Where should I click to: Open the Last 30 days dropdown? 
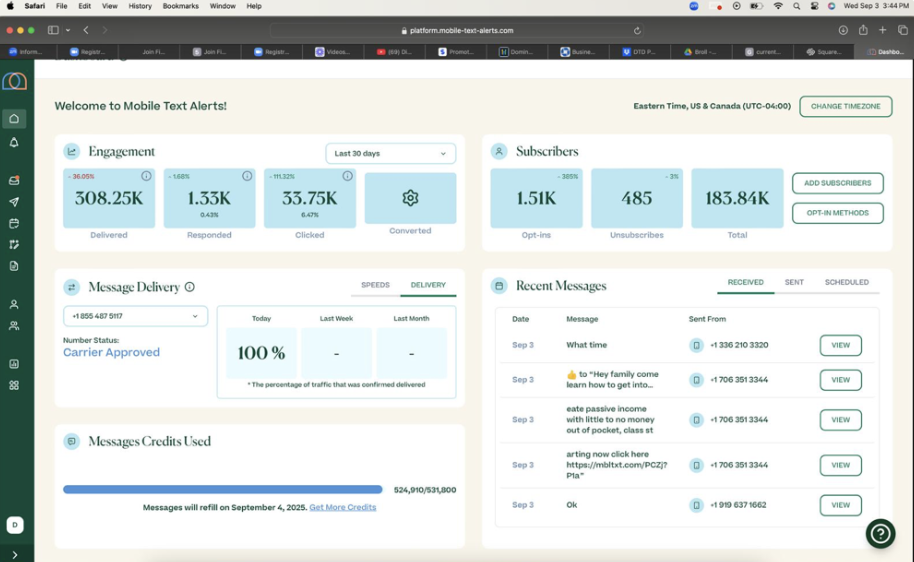[x=391, y=153]
